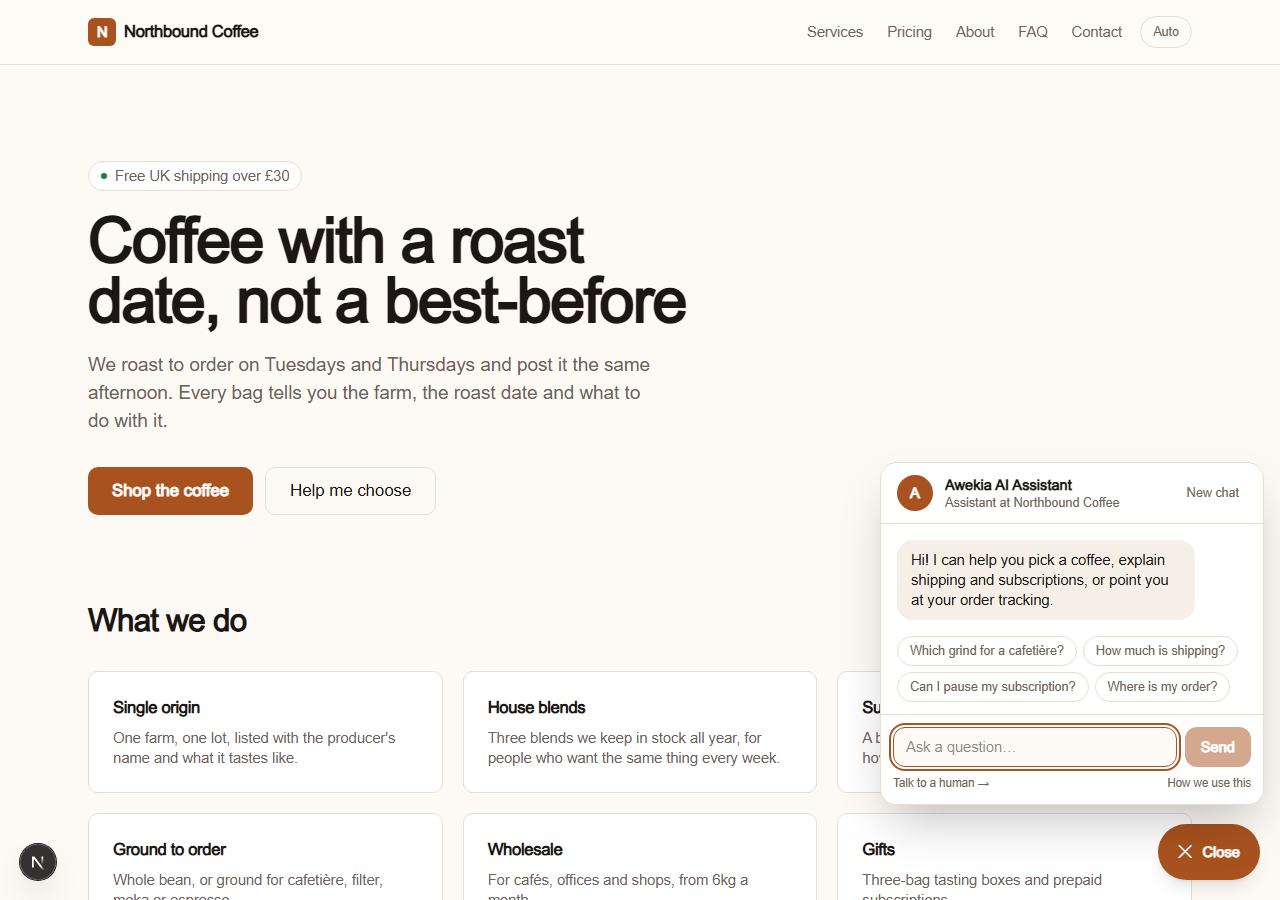Image resolution: width=1280 pixels, height=900 pixels.
Task: Open the Ground to order card
Action: point(265,857)
